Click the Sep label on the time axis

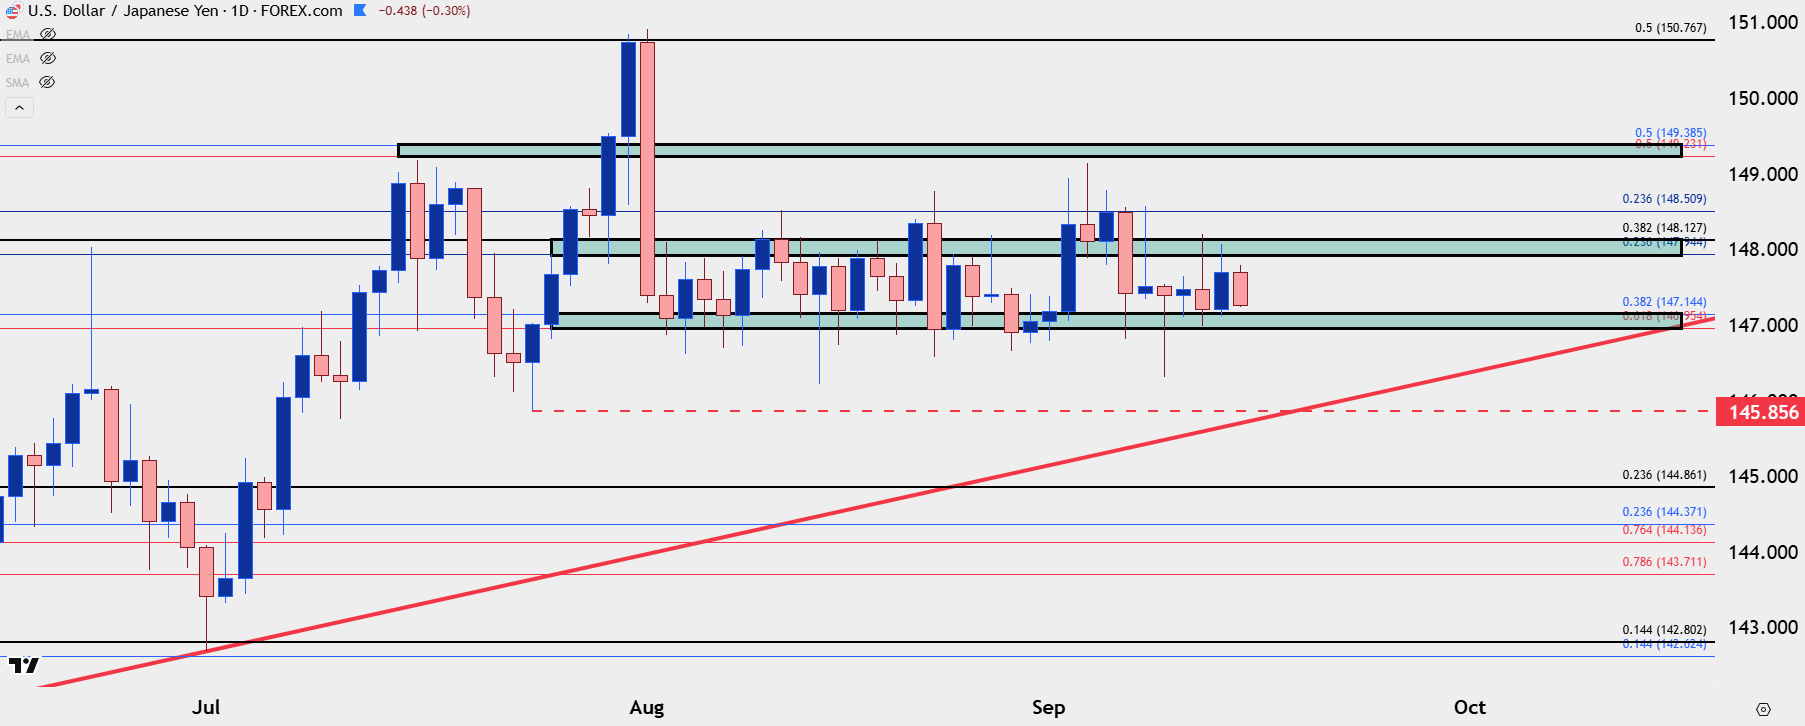coord(1049,707)
